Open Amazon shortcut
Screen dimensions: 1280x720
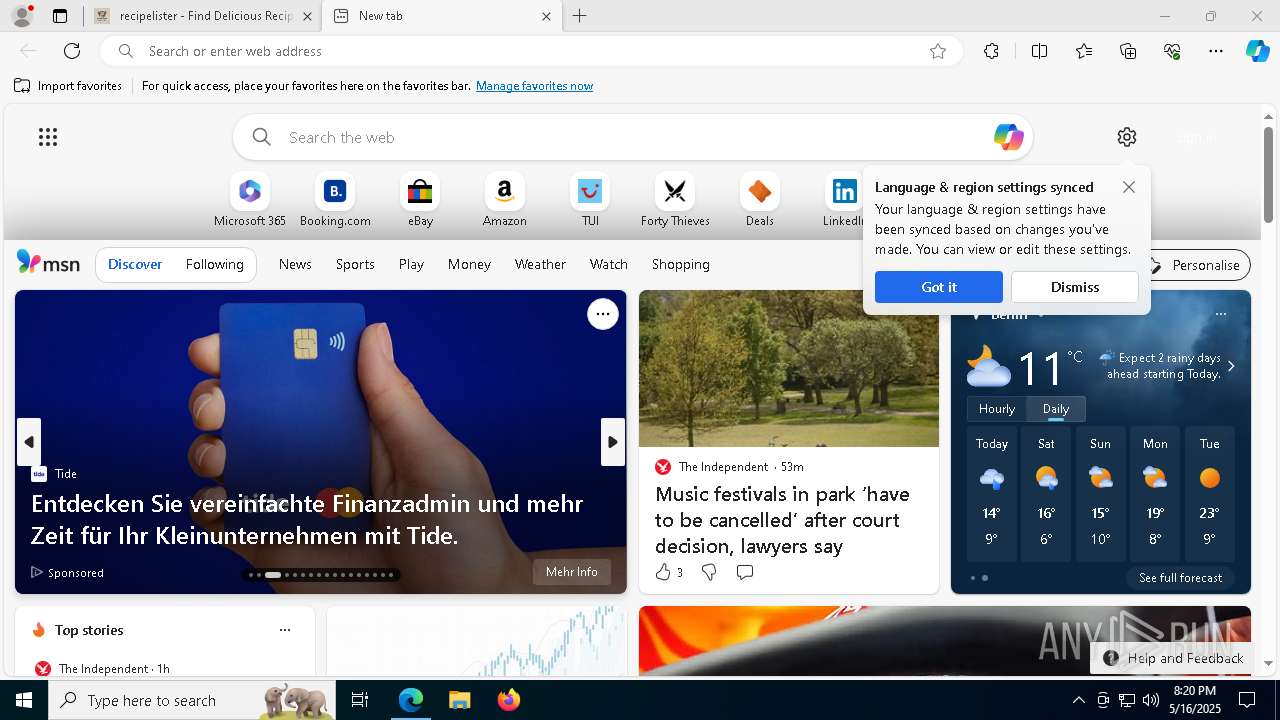pyautogui.click(x=504, y=200)
